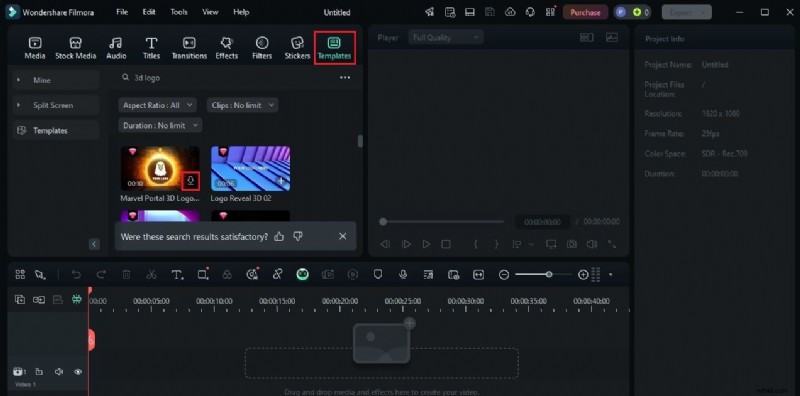Select the Logo Reveal 3D 02 thumbnail
The width and height of the screenshot is (800, 396).
251,168
